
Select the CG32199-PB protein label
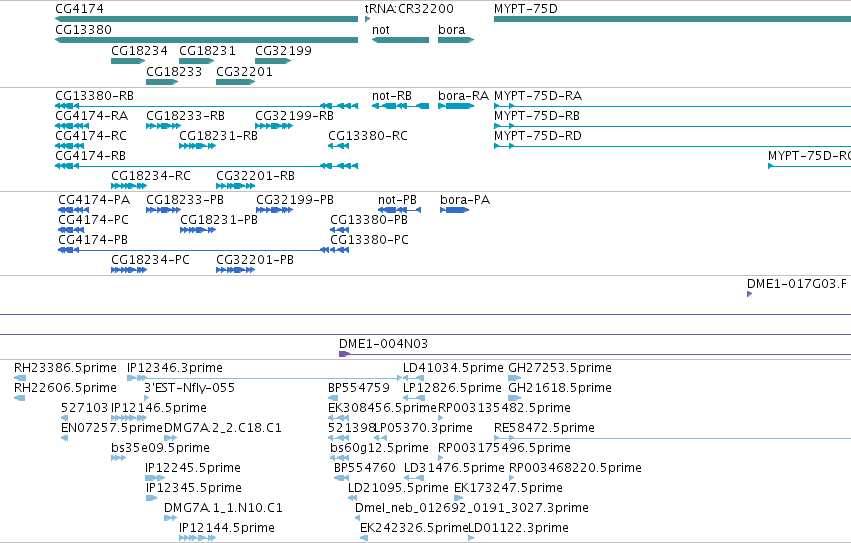coord(295,200)
